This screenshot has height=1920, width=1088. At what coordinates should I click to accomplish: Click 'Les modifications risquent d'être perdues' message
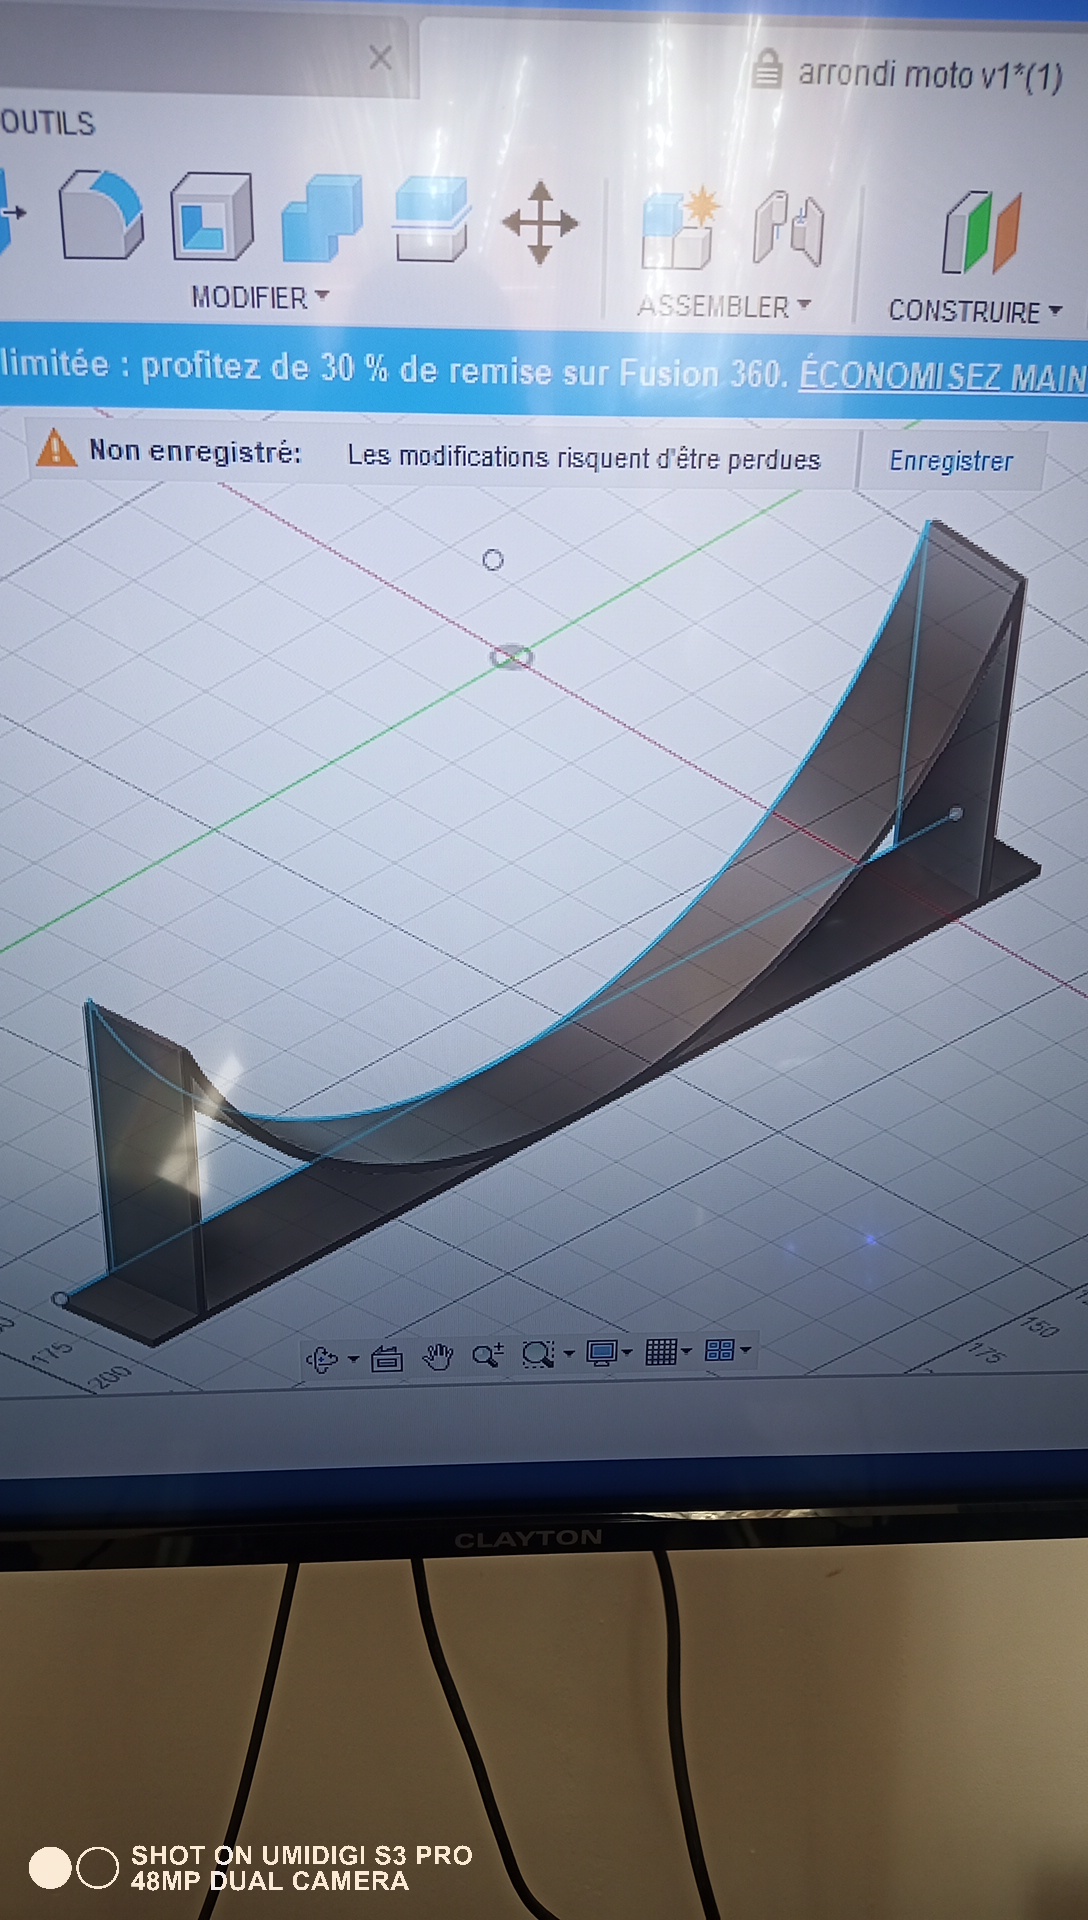click(584, 457)
